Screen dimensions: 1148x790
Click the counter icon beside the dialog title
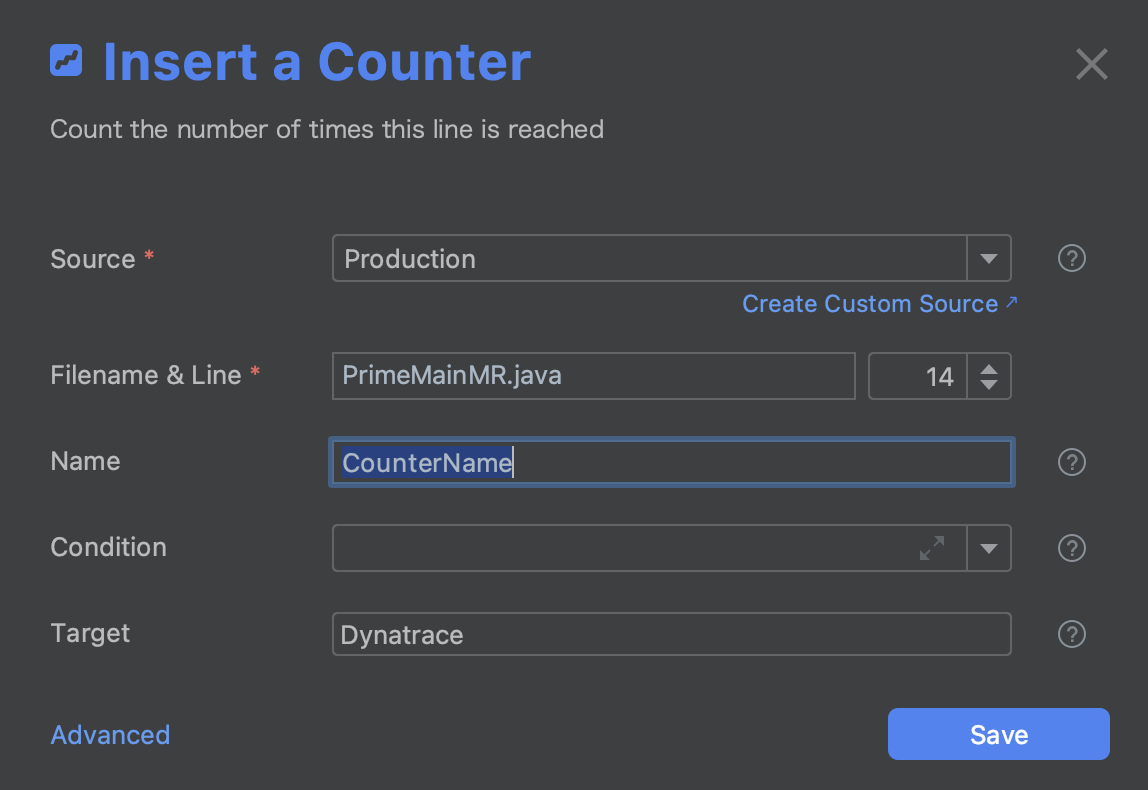pyautogui.click(x=66, y=61)
